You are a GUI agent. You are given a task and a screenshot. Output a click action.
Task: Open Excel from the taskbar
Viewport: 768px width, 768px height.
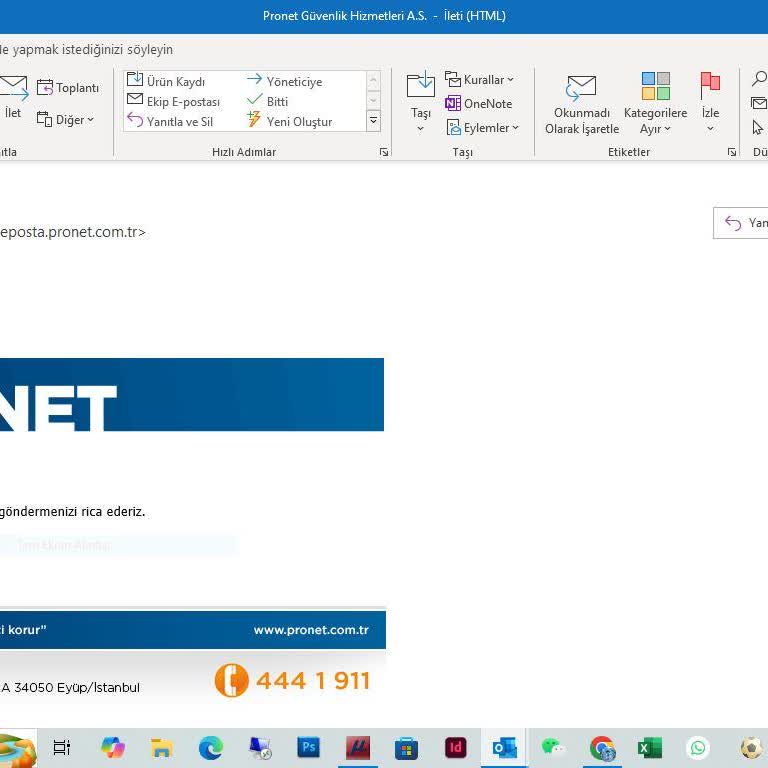649,748
